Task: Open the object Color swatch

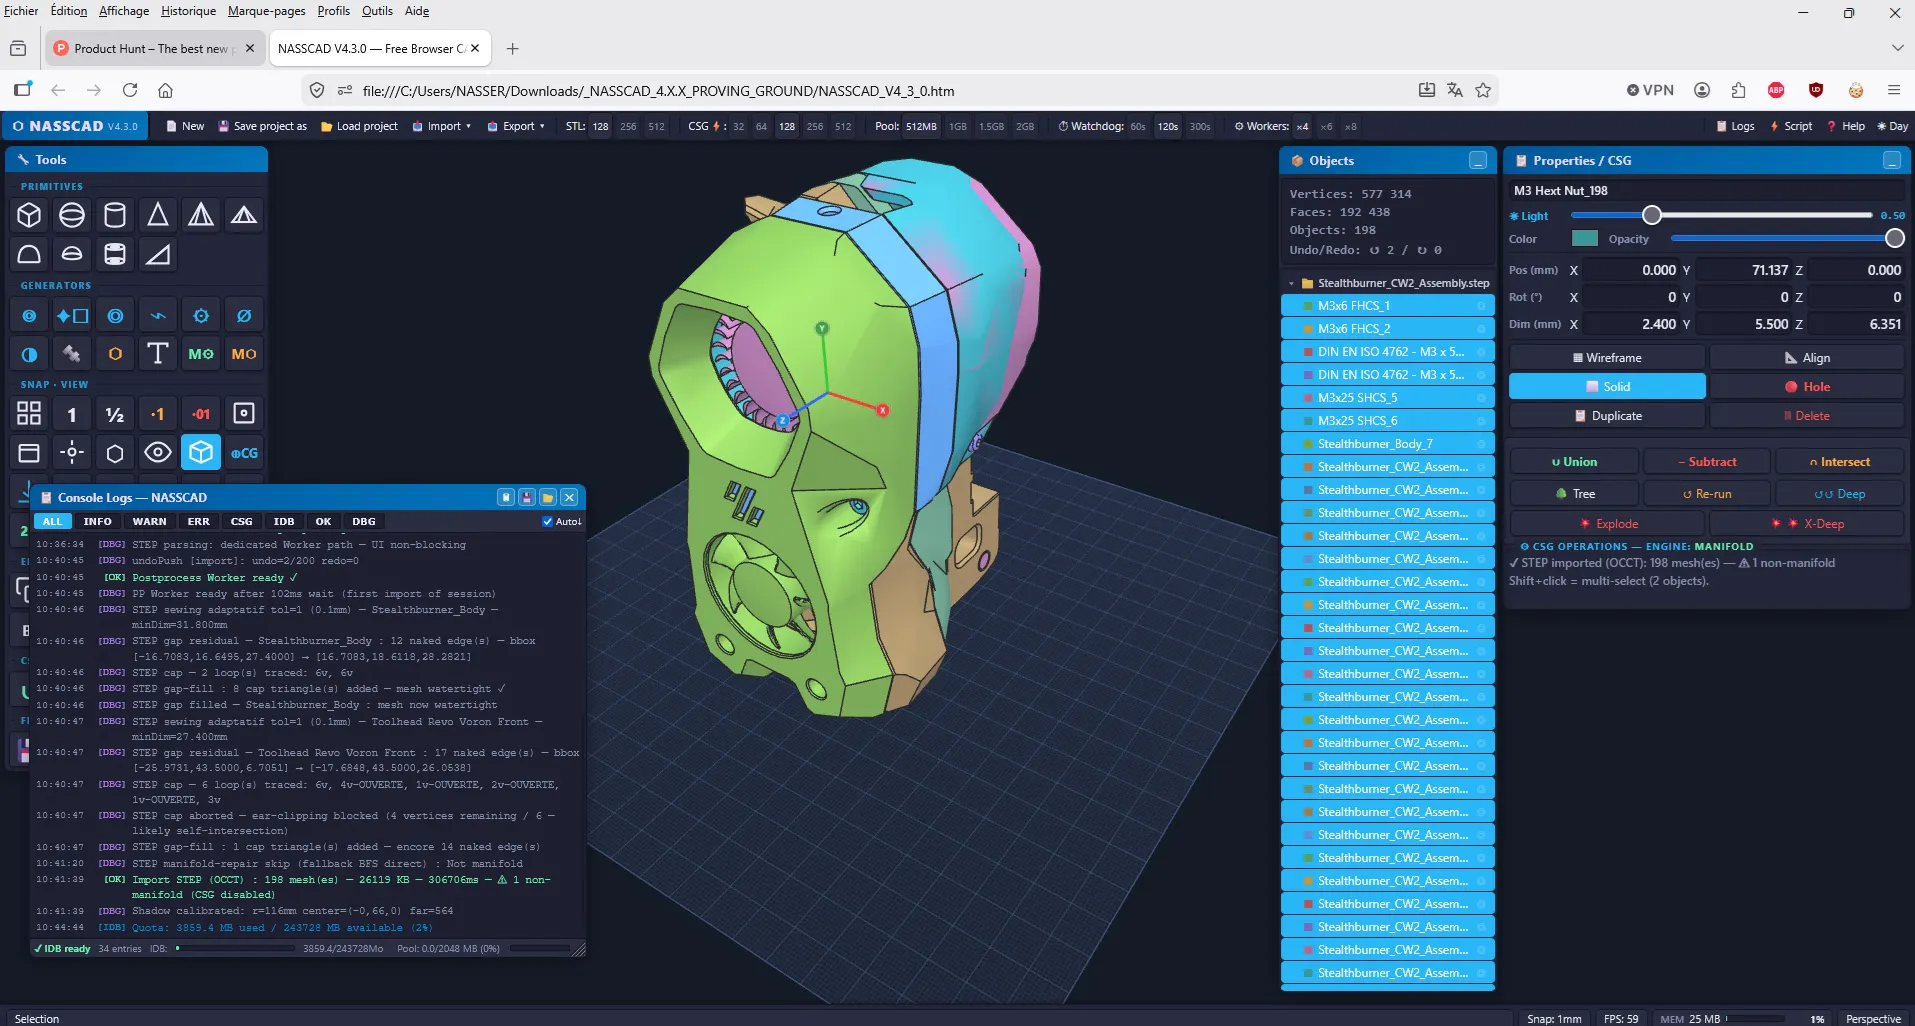Action: click(1585, 238)
